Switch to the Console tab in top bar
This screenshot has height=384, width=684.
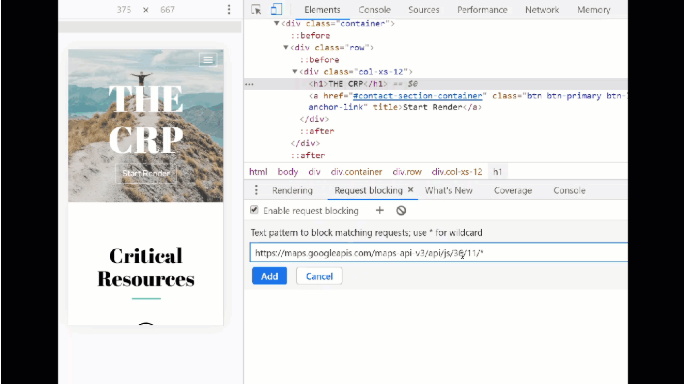(374, 10)
